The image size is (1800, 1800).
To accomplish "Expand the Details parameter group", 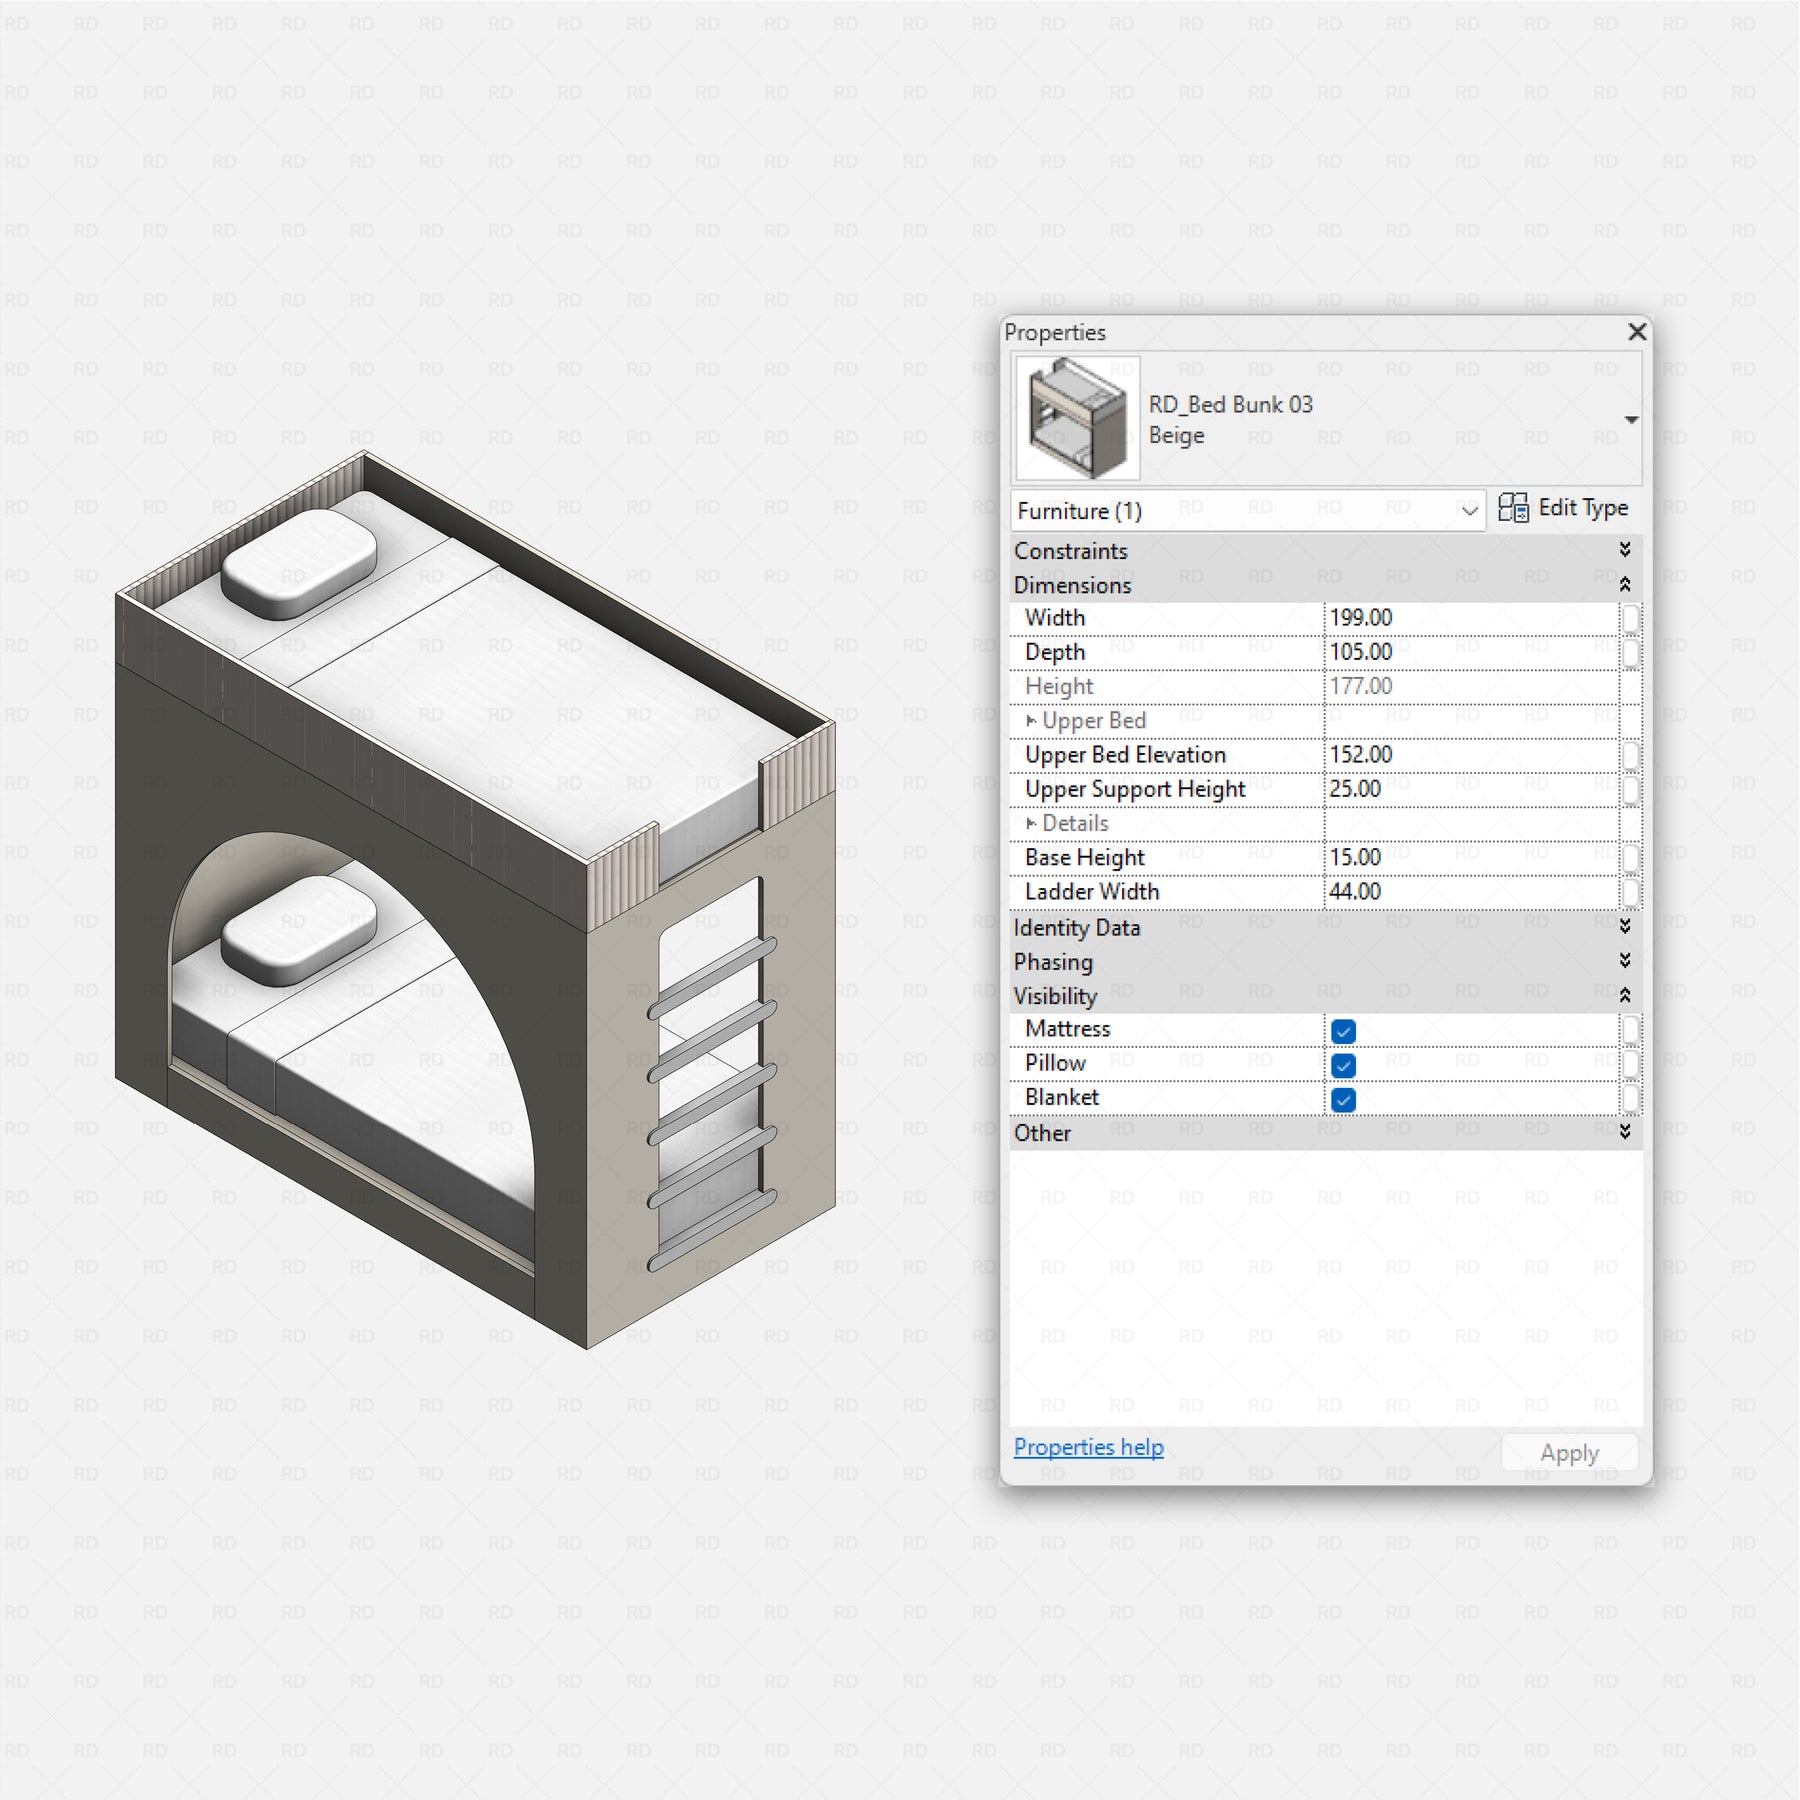I will click(1031, 824).
